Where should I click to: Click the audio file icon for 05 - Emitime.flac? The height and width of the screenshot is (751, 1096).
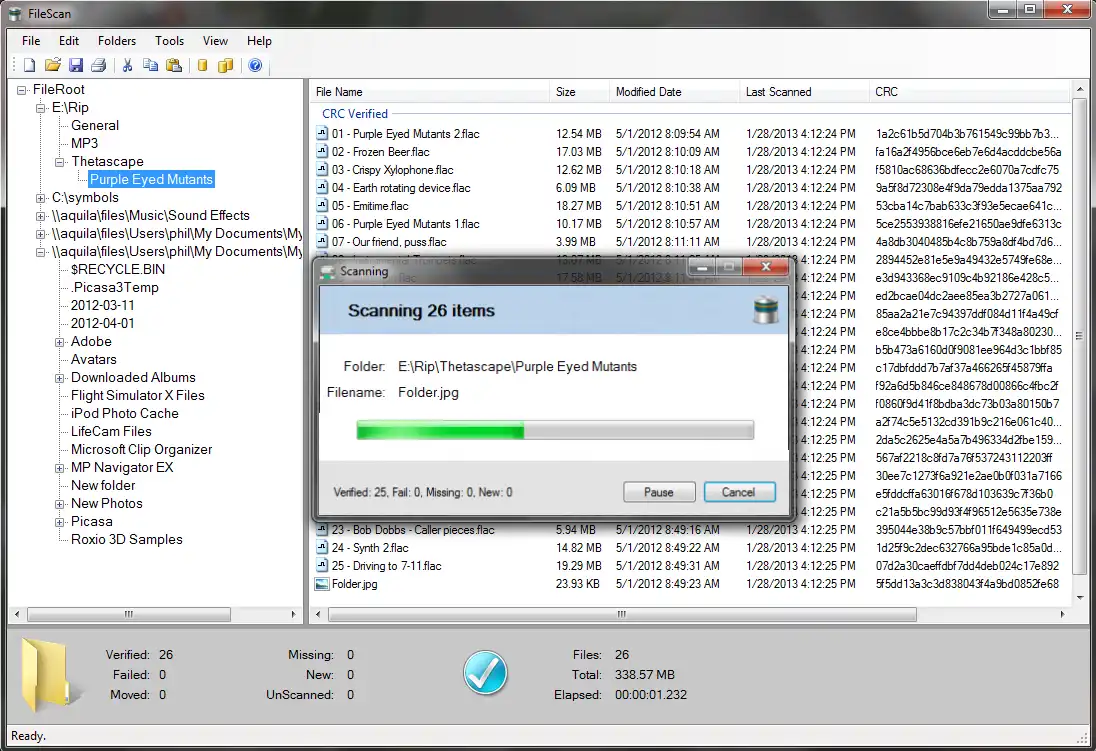pos(322,205)
